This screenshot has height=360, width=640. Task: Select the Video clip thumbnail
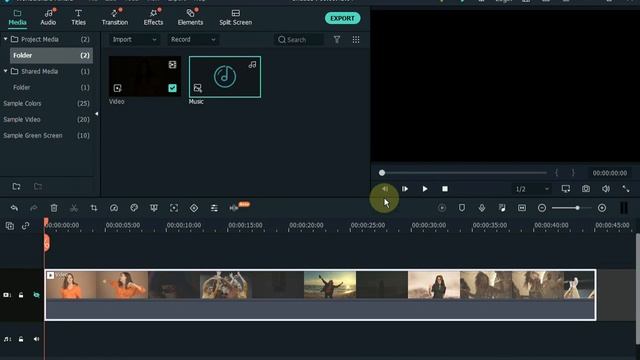[144, 76]
